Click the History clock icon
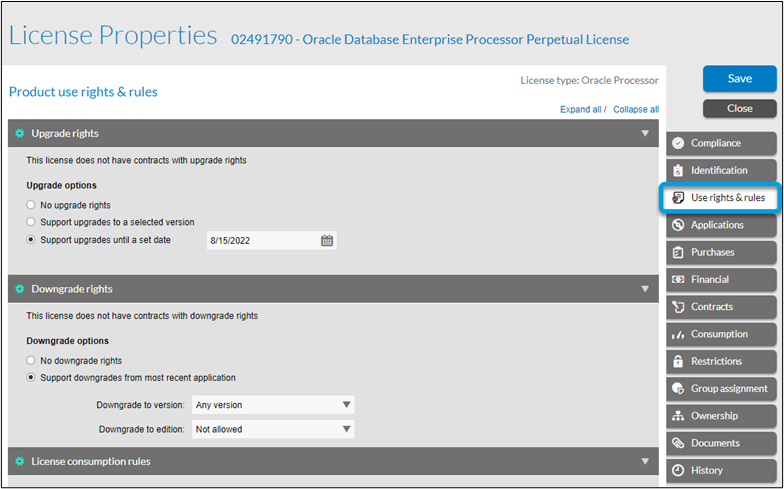This screenshot has width=784, height=489. (x=678, y=470)
